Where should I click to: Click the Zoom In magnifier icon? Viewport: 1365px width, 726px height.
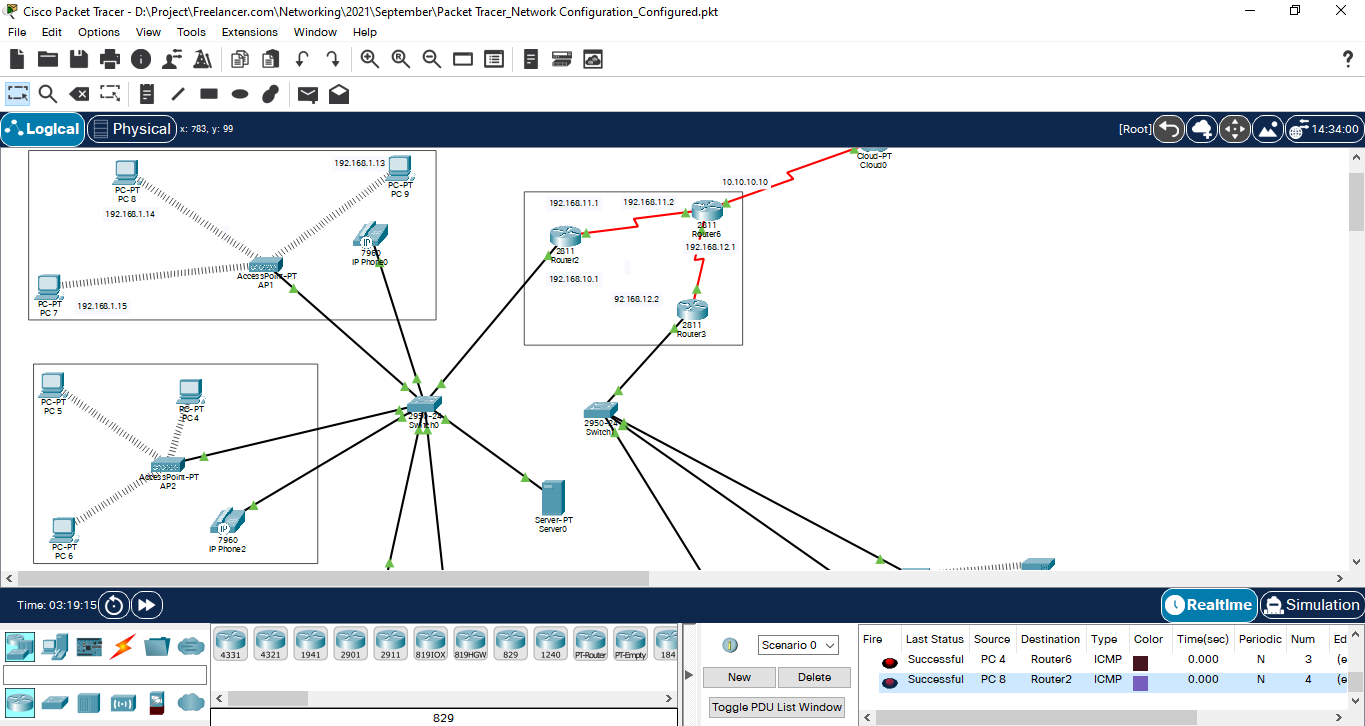point(370,59)
